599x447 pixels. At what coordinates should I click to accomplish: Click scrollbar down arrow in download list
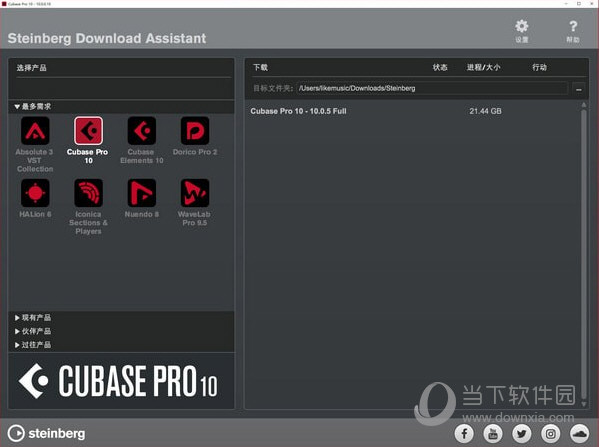point(583,403)
